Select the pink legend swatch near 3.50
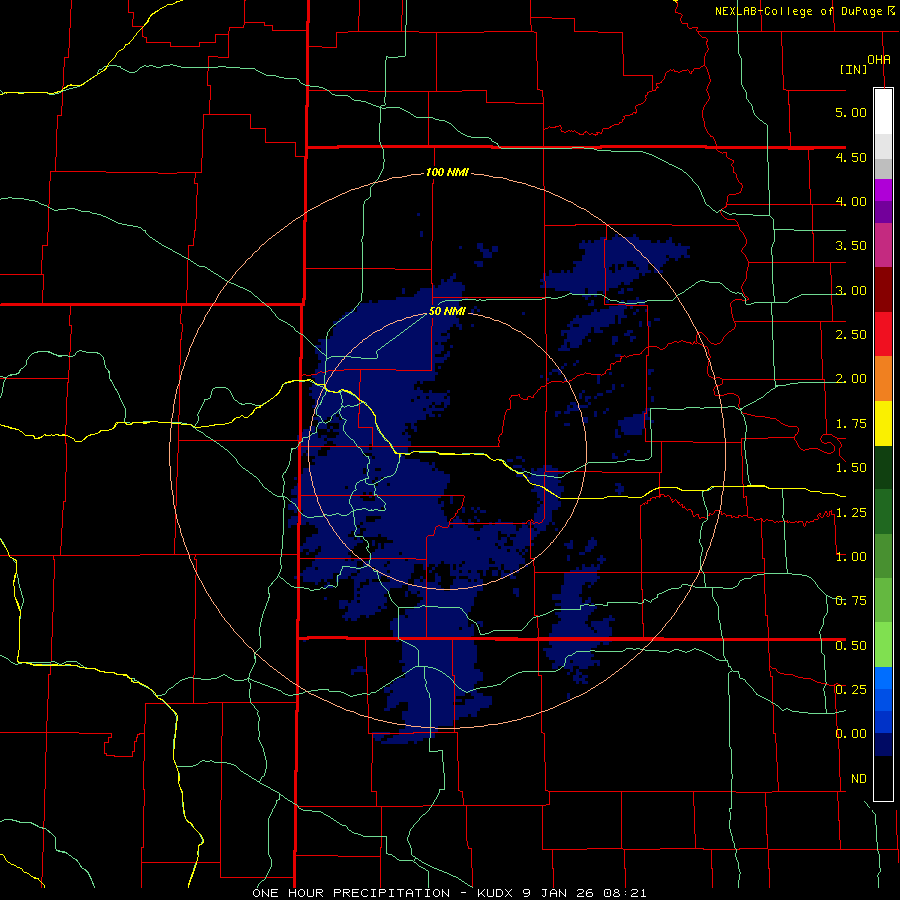This screenshot has width=900, height=900. point(883,245)
